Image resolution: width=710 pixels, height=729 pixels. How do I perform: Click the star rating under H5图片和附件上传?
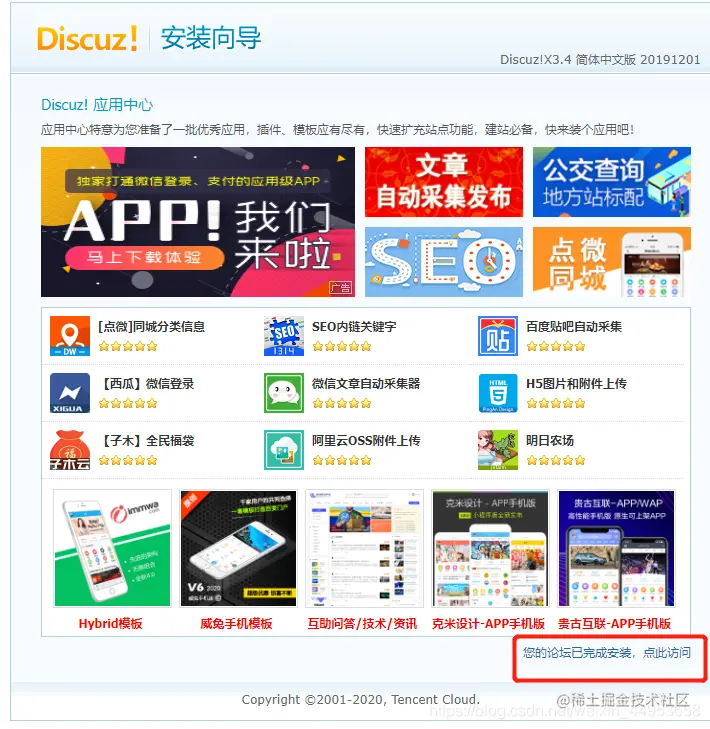coord(556,404)
